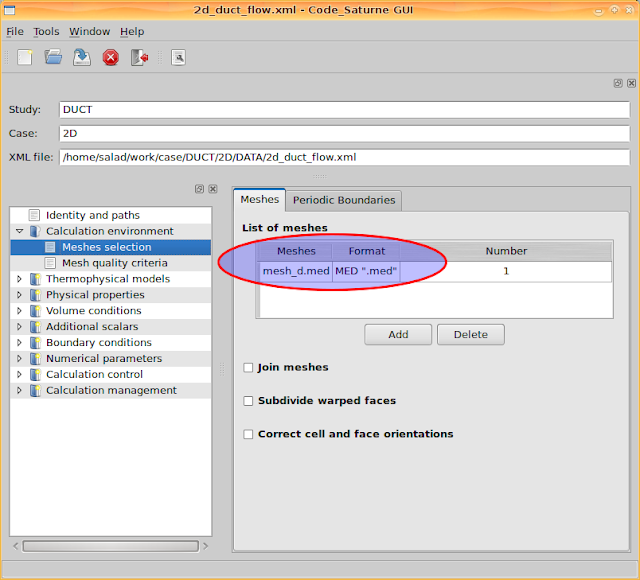Click the mesh number cell showing 1
This screenshot has height=580, width=640.
506,271
